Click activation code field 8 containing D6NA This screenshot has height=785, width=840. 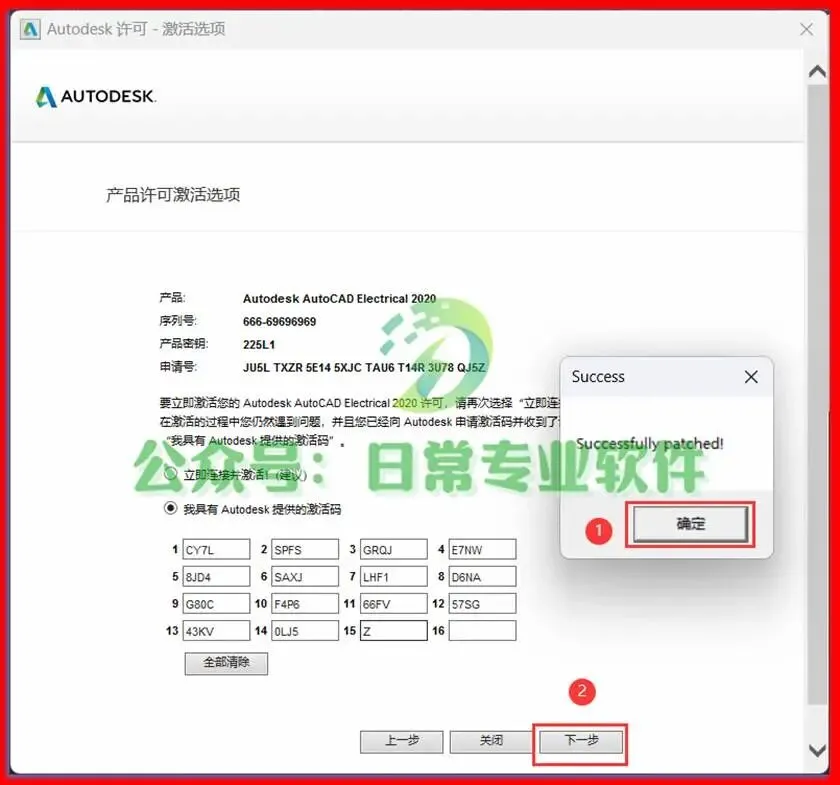(x=482, y=577)
